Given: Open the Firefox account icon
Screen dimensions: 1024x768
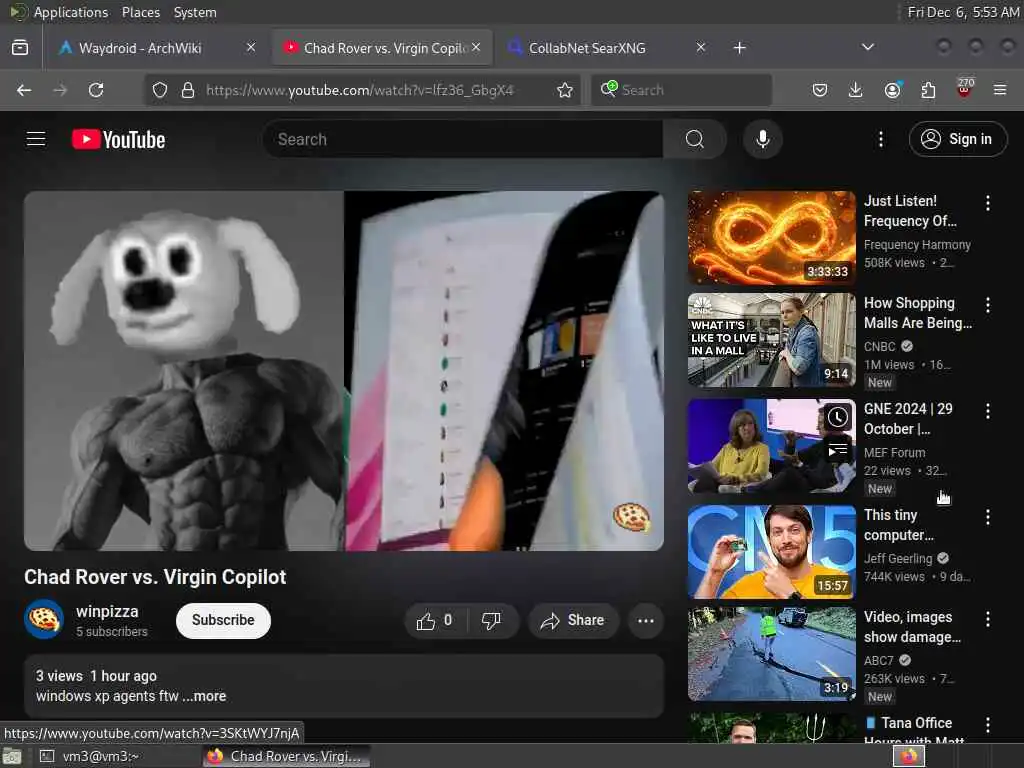Looking at the screenshot, I should [892, 90].
